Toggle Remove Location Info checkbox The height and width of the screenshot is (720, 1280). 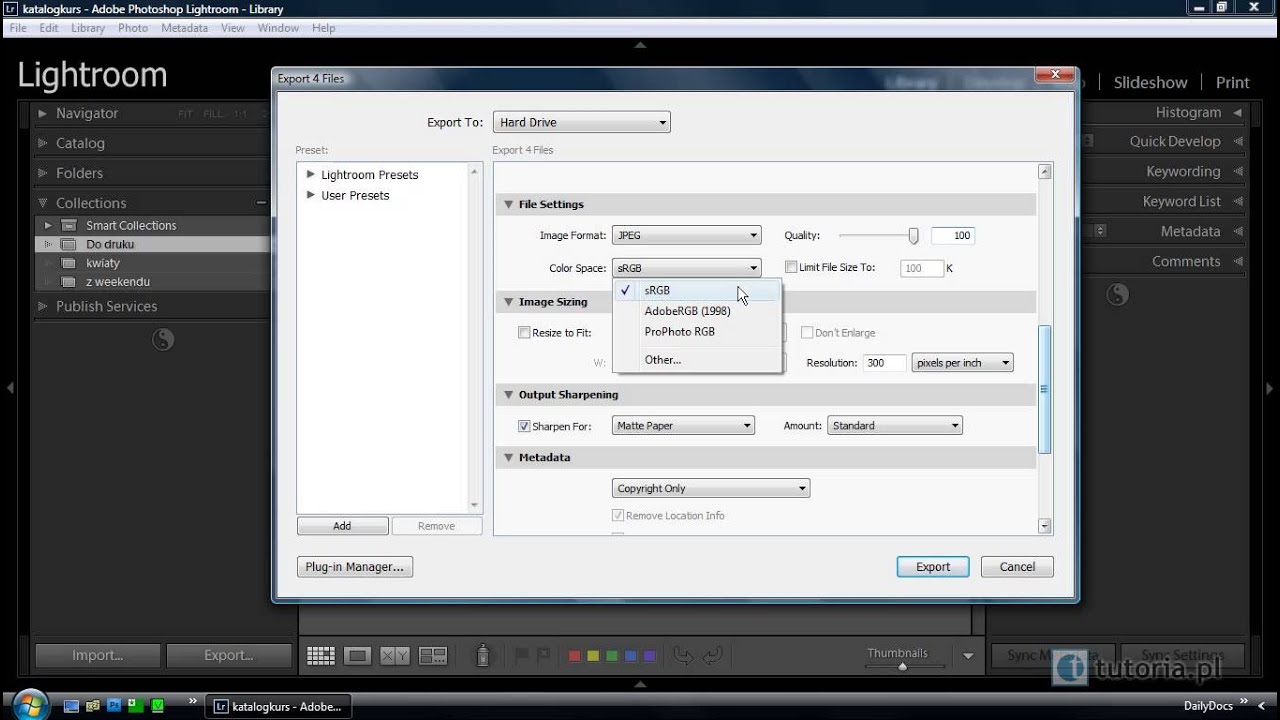tap(618, 516)
